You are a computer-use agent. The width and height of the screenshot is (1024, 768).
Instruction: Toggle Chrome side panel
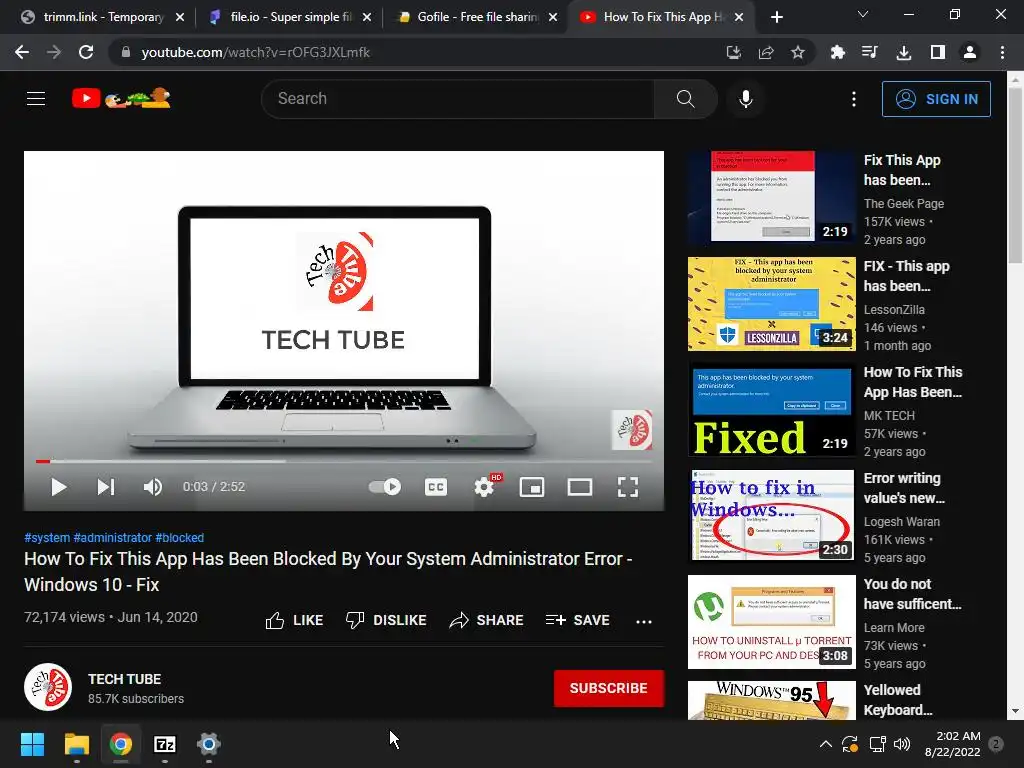point(937,52)
